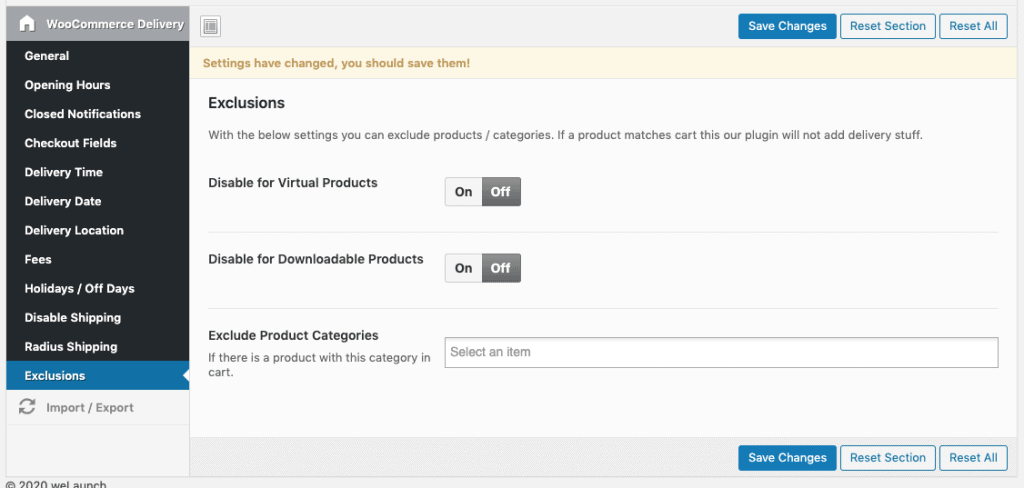Image resolution: width=1024 pixels, height=488 pixels.
Task: Click the bottom Save Changes button
Action: (x=787, y=458)
